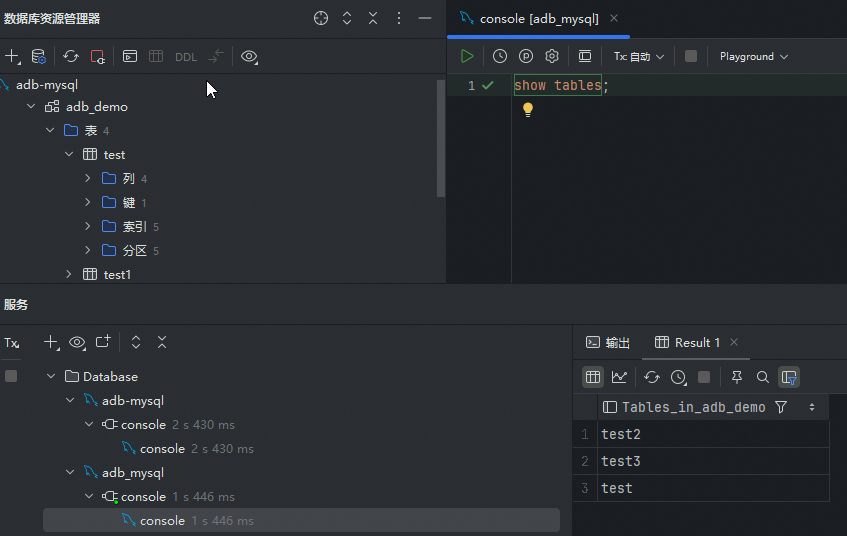Expand the 列 columns folder

coord(88,178)
